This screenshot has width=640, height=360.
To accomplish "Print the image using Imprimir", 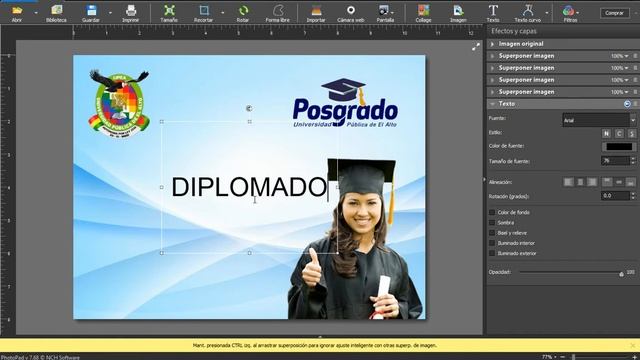I will click(x=131, y=13).
